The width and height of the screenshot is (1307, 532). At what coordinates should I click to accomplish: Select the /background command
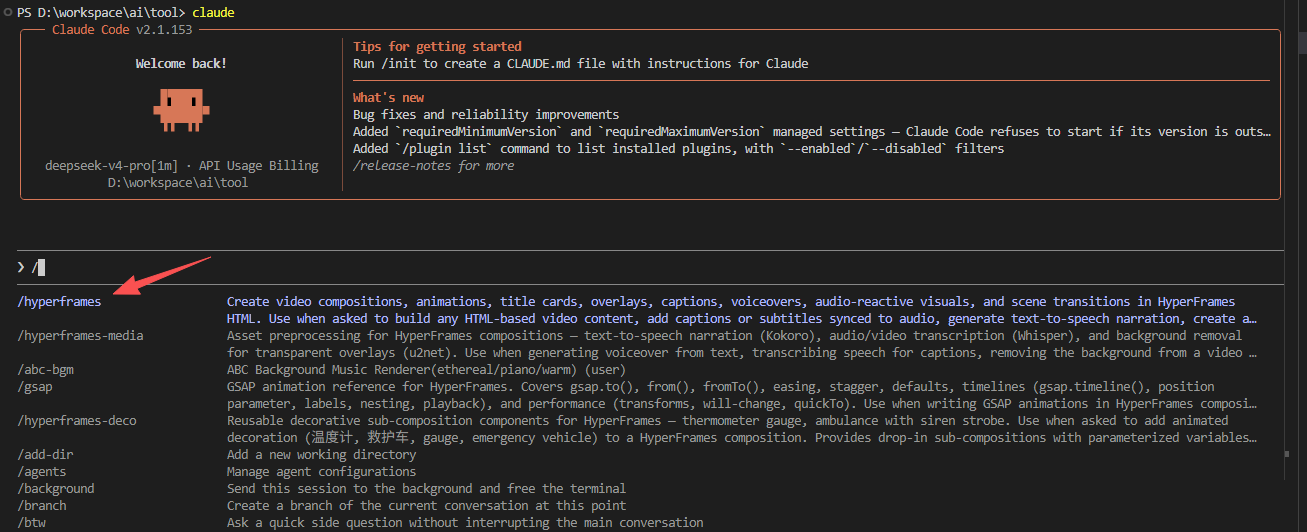pyautogui.click(x=56, y=488)
